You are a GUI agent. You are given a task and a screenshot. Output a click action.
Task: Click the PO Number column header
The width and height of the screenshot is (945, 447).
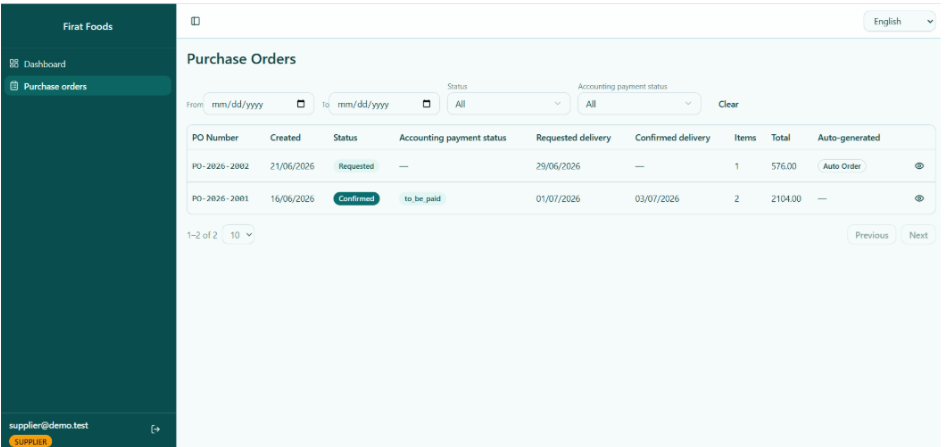[215, 137]
